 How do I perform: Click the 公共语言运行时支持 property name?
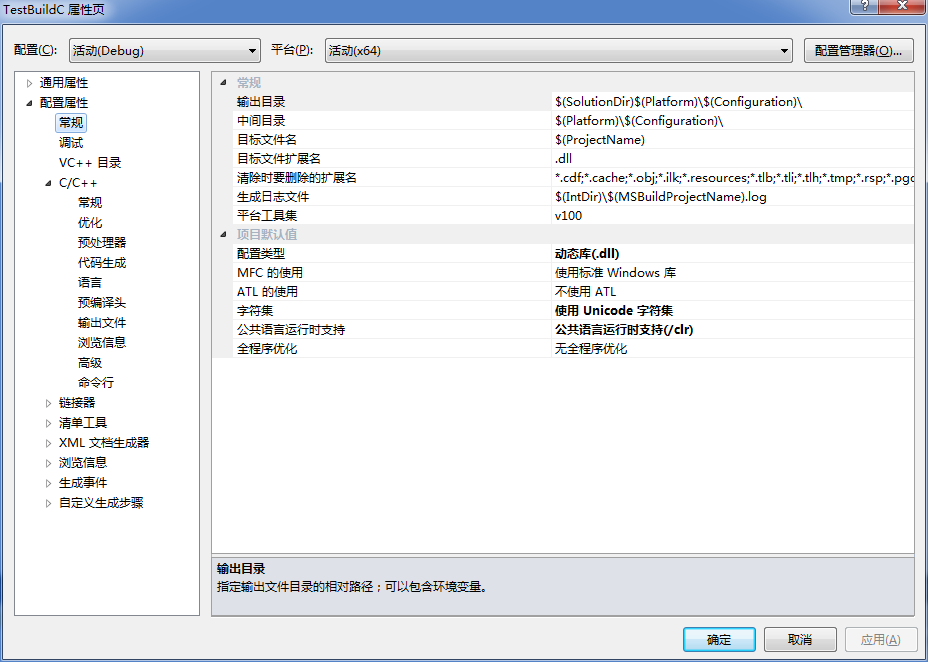click(291, 330)
